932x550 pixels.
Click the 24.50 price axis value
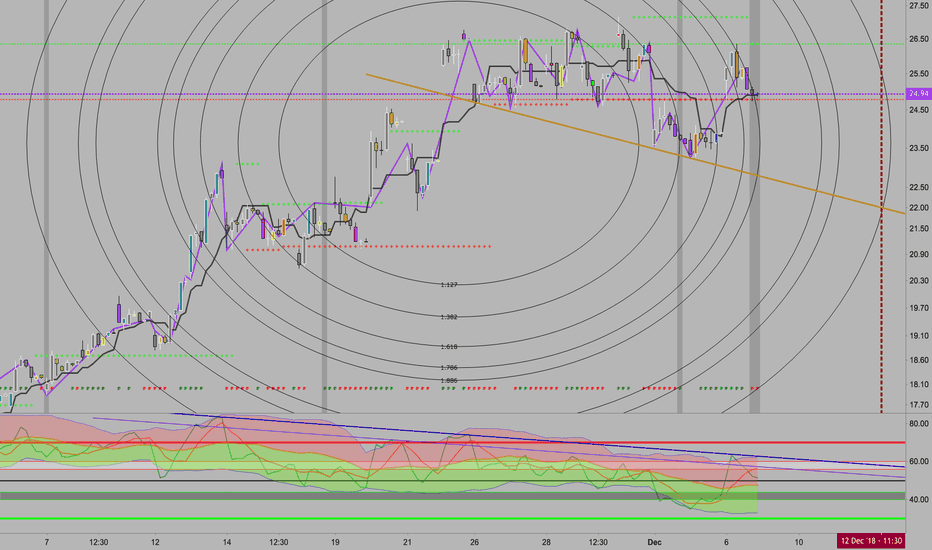click(918, 110)
